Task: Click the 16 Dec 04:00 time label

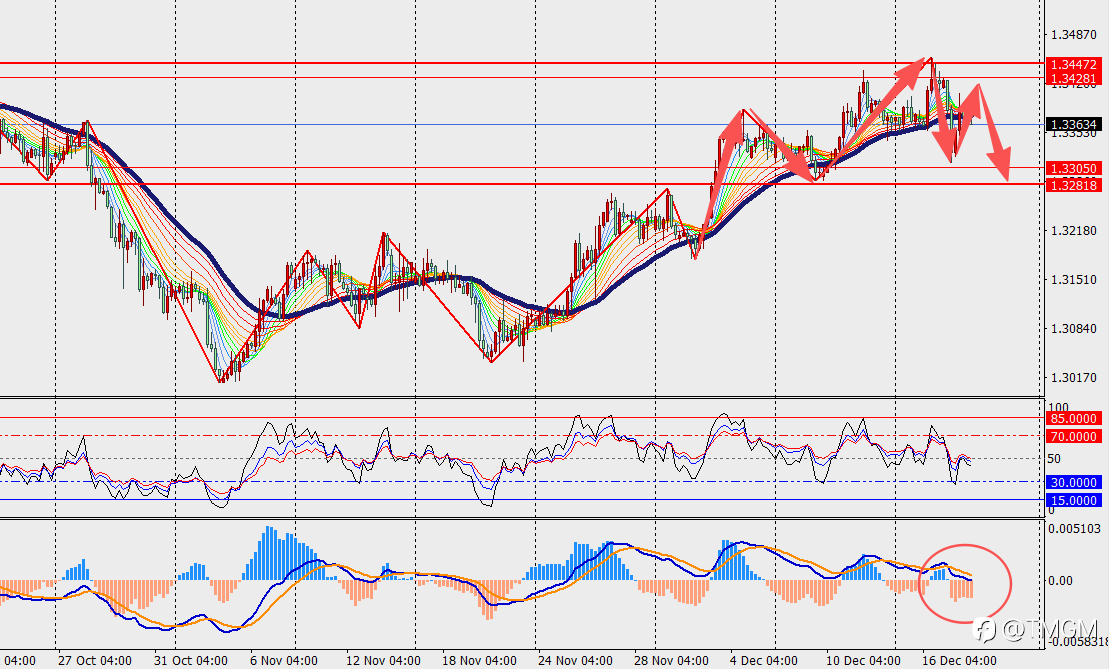Action: (x=959, y=661)
